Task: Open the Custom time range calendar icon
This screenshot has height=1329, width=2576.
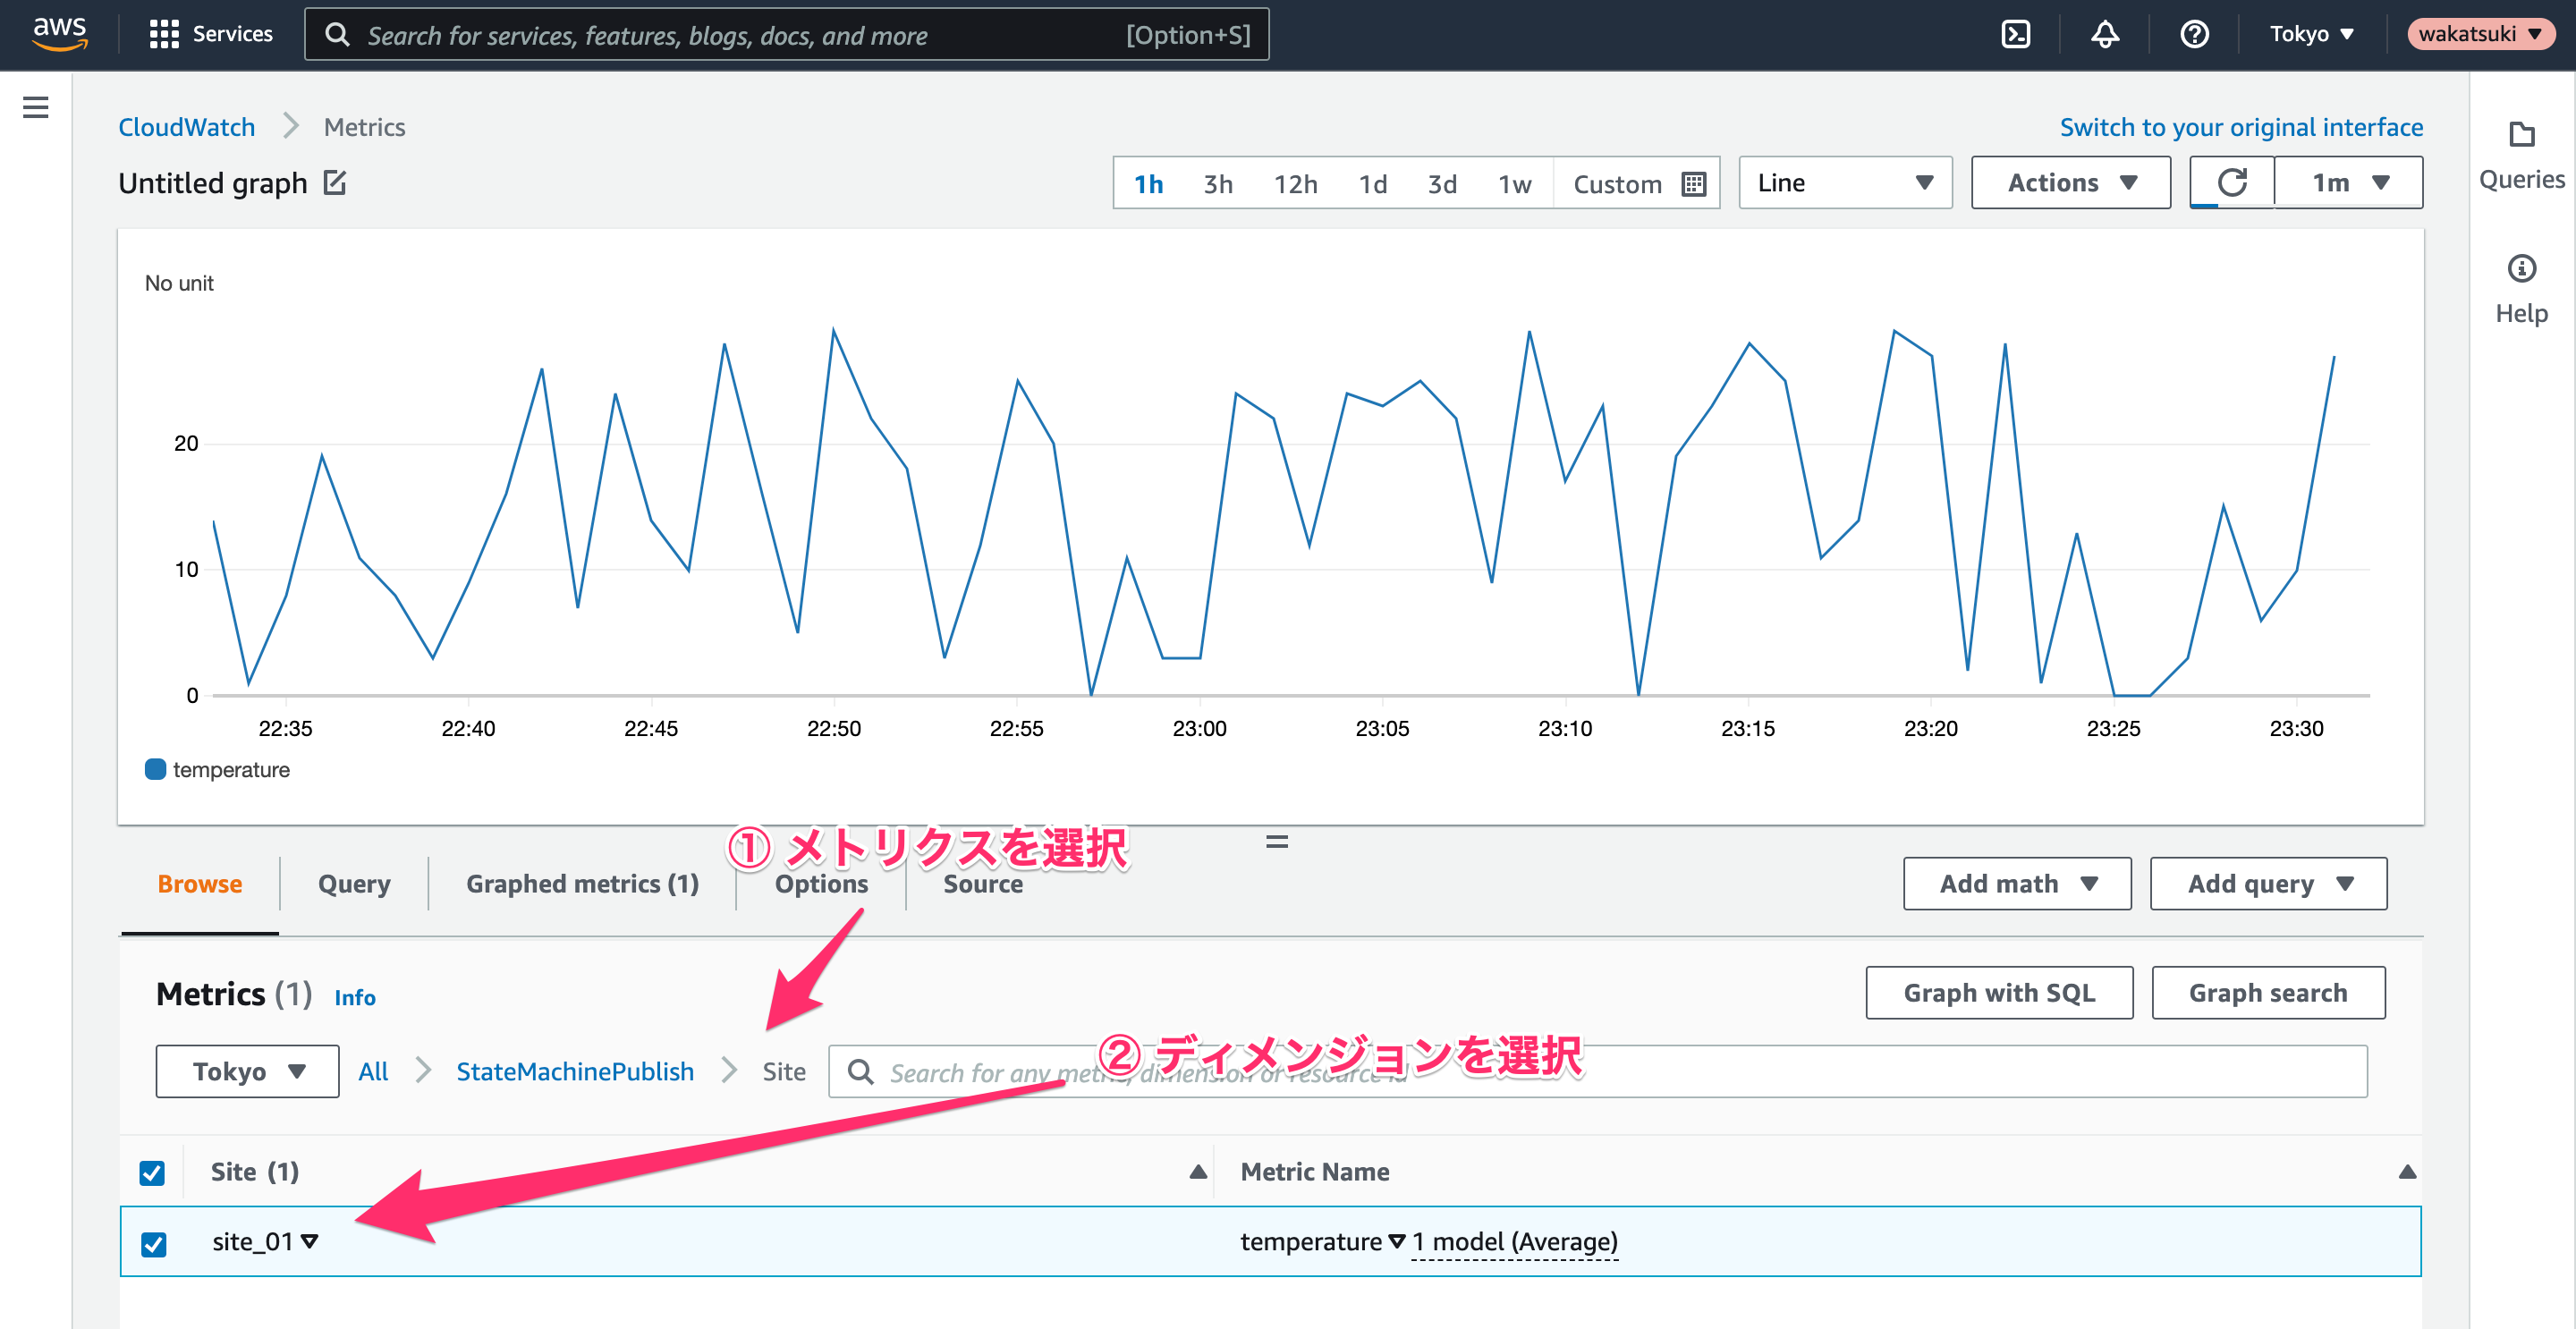Action: coord(1694,184)
